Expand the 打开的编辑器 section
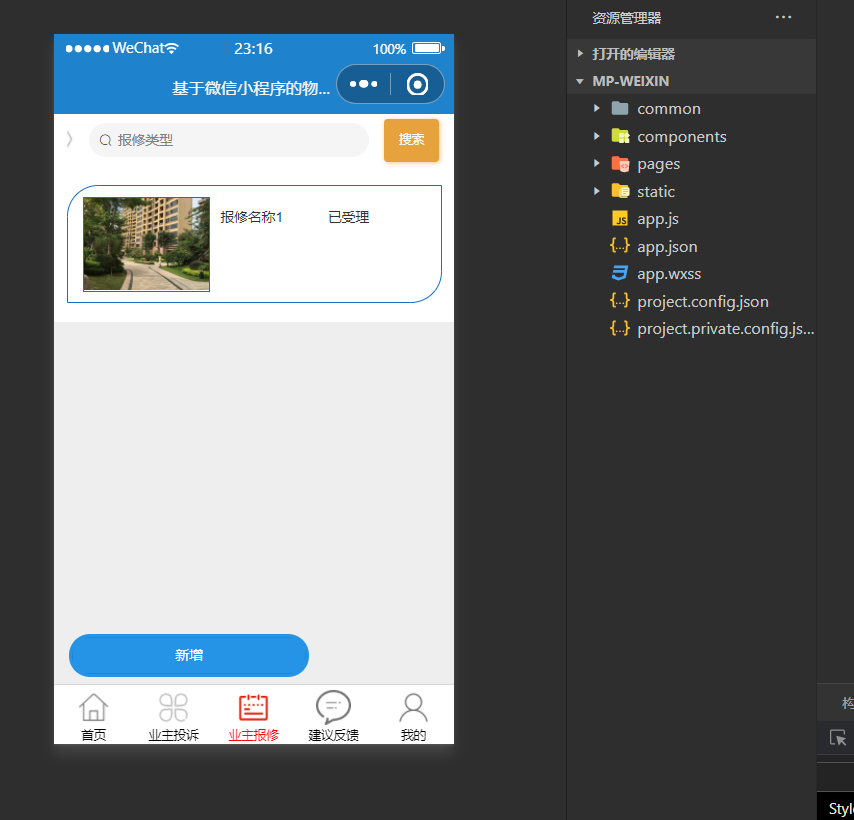The image size is (854, 820). pos(692,53)
